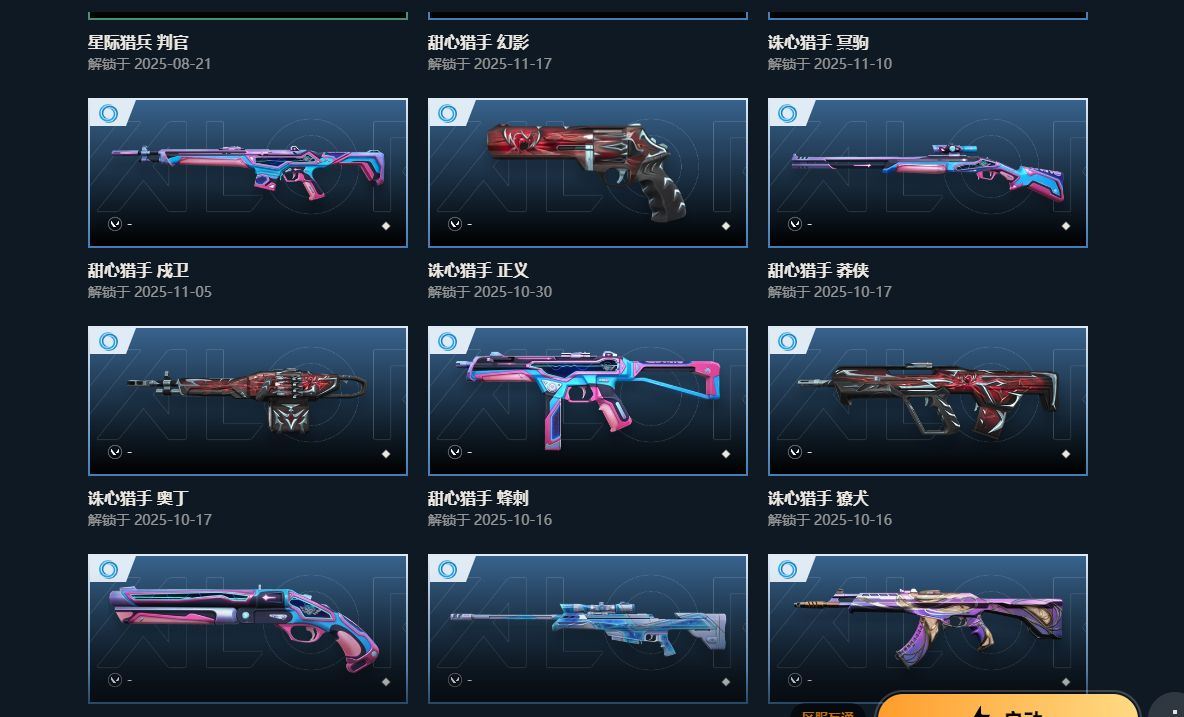Click the circle badge on 蜂刺 SMG card
This screenshot has width=1184, height=717.
point(448,342)
